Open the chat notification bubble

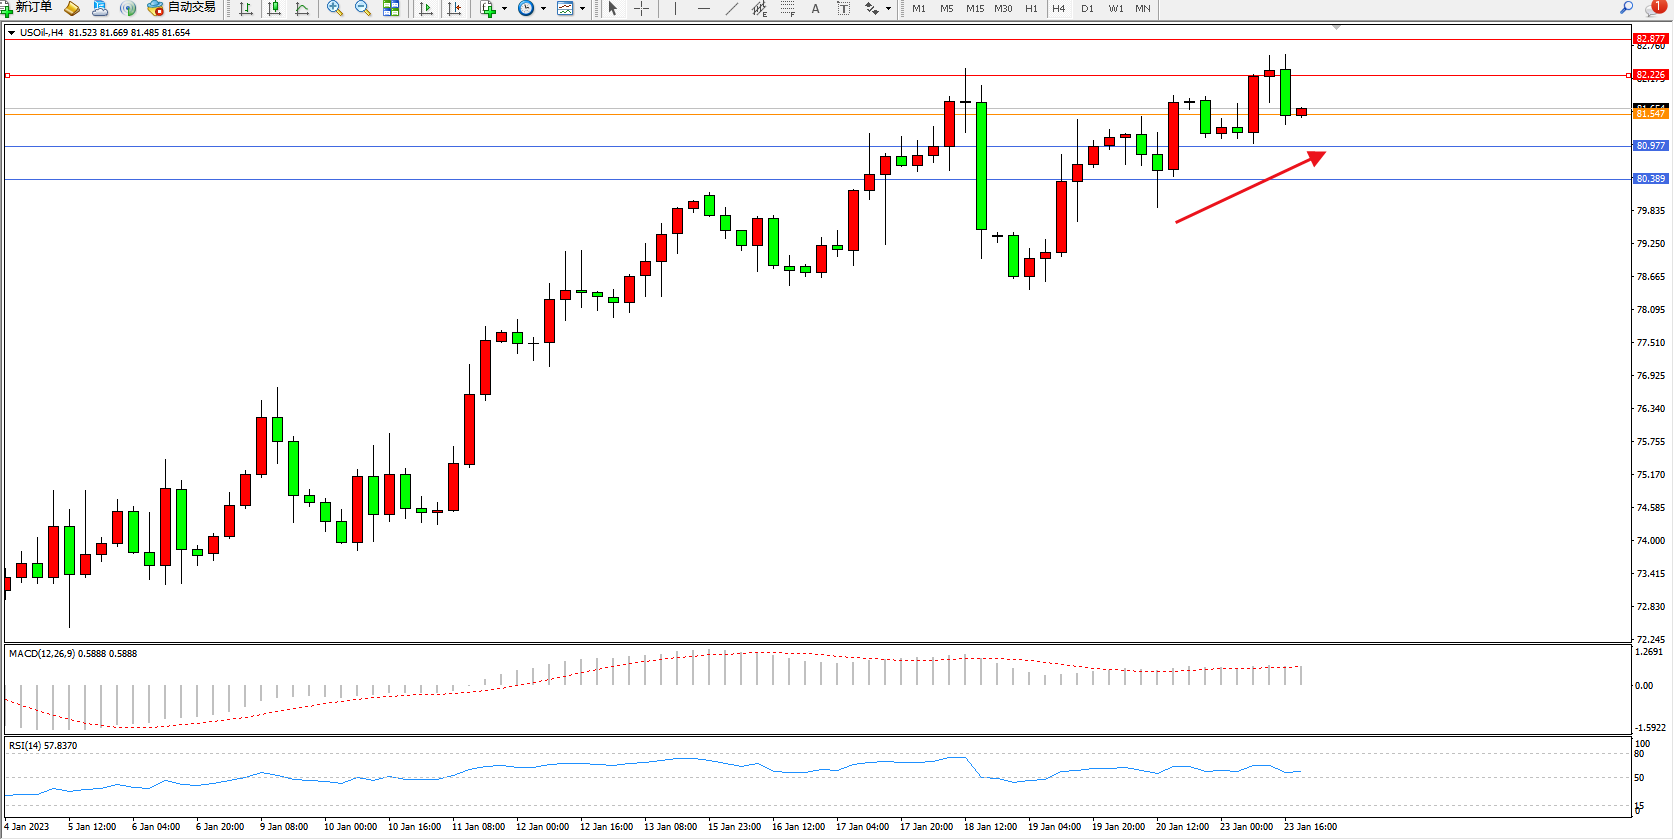(x=1655, y=8)
